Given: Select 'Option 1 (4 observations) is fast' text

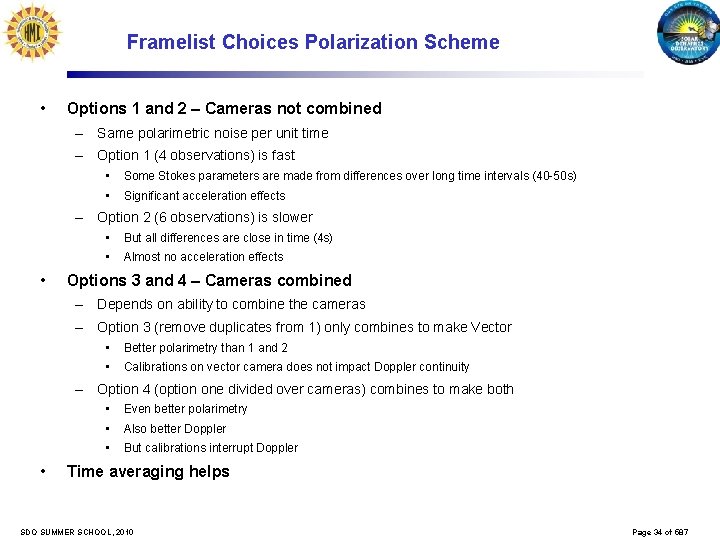Looking at the screenshot, I should (196, 155).
